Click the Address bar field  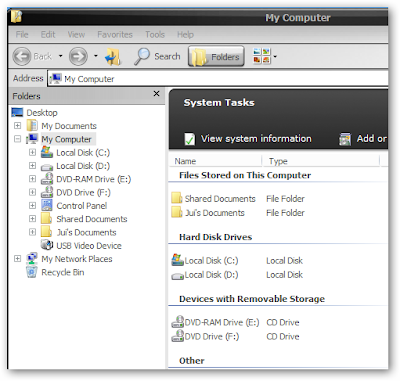(x=218, y=79)
